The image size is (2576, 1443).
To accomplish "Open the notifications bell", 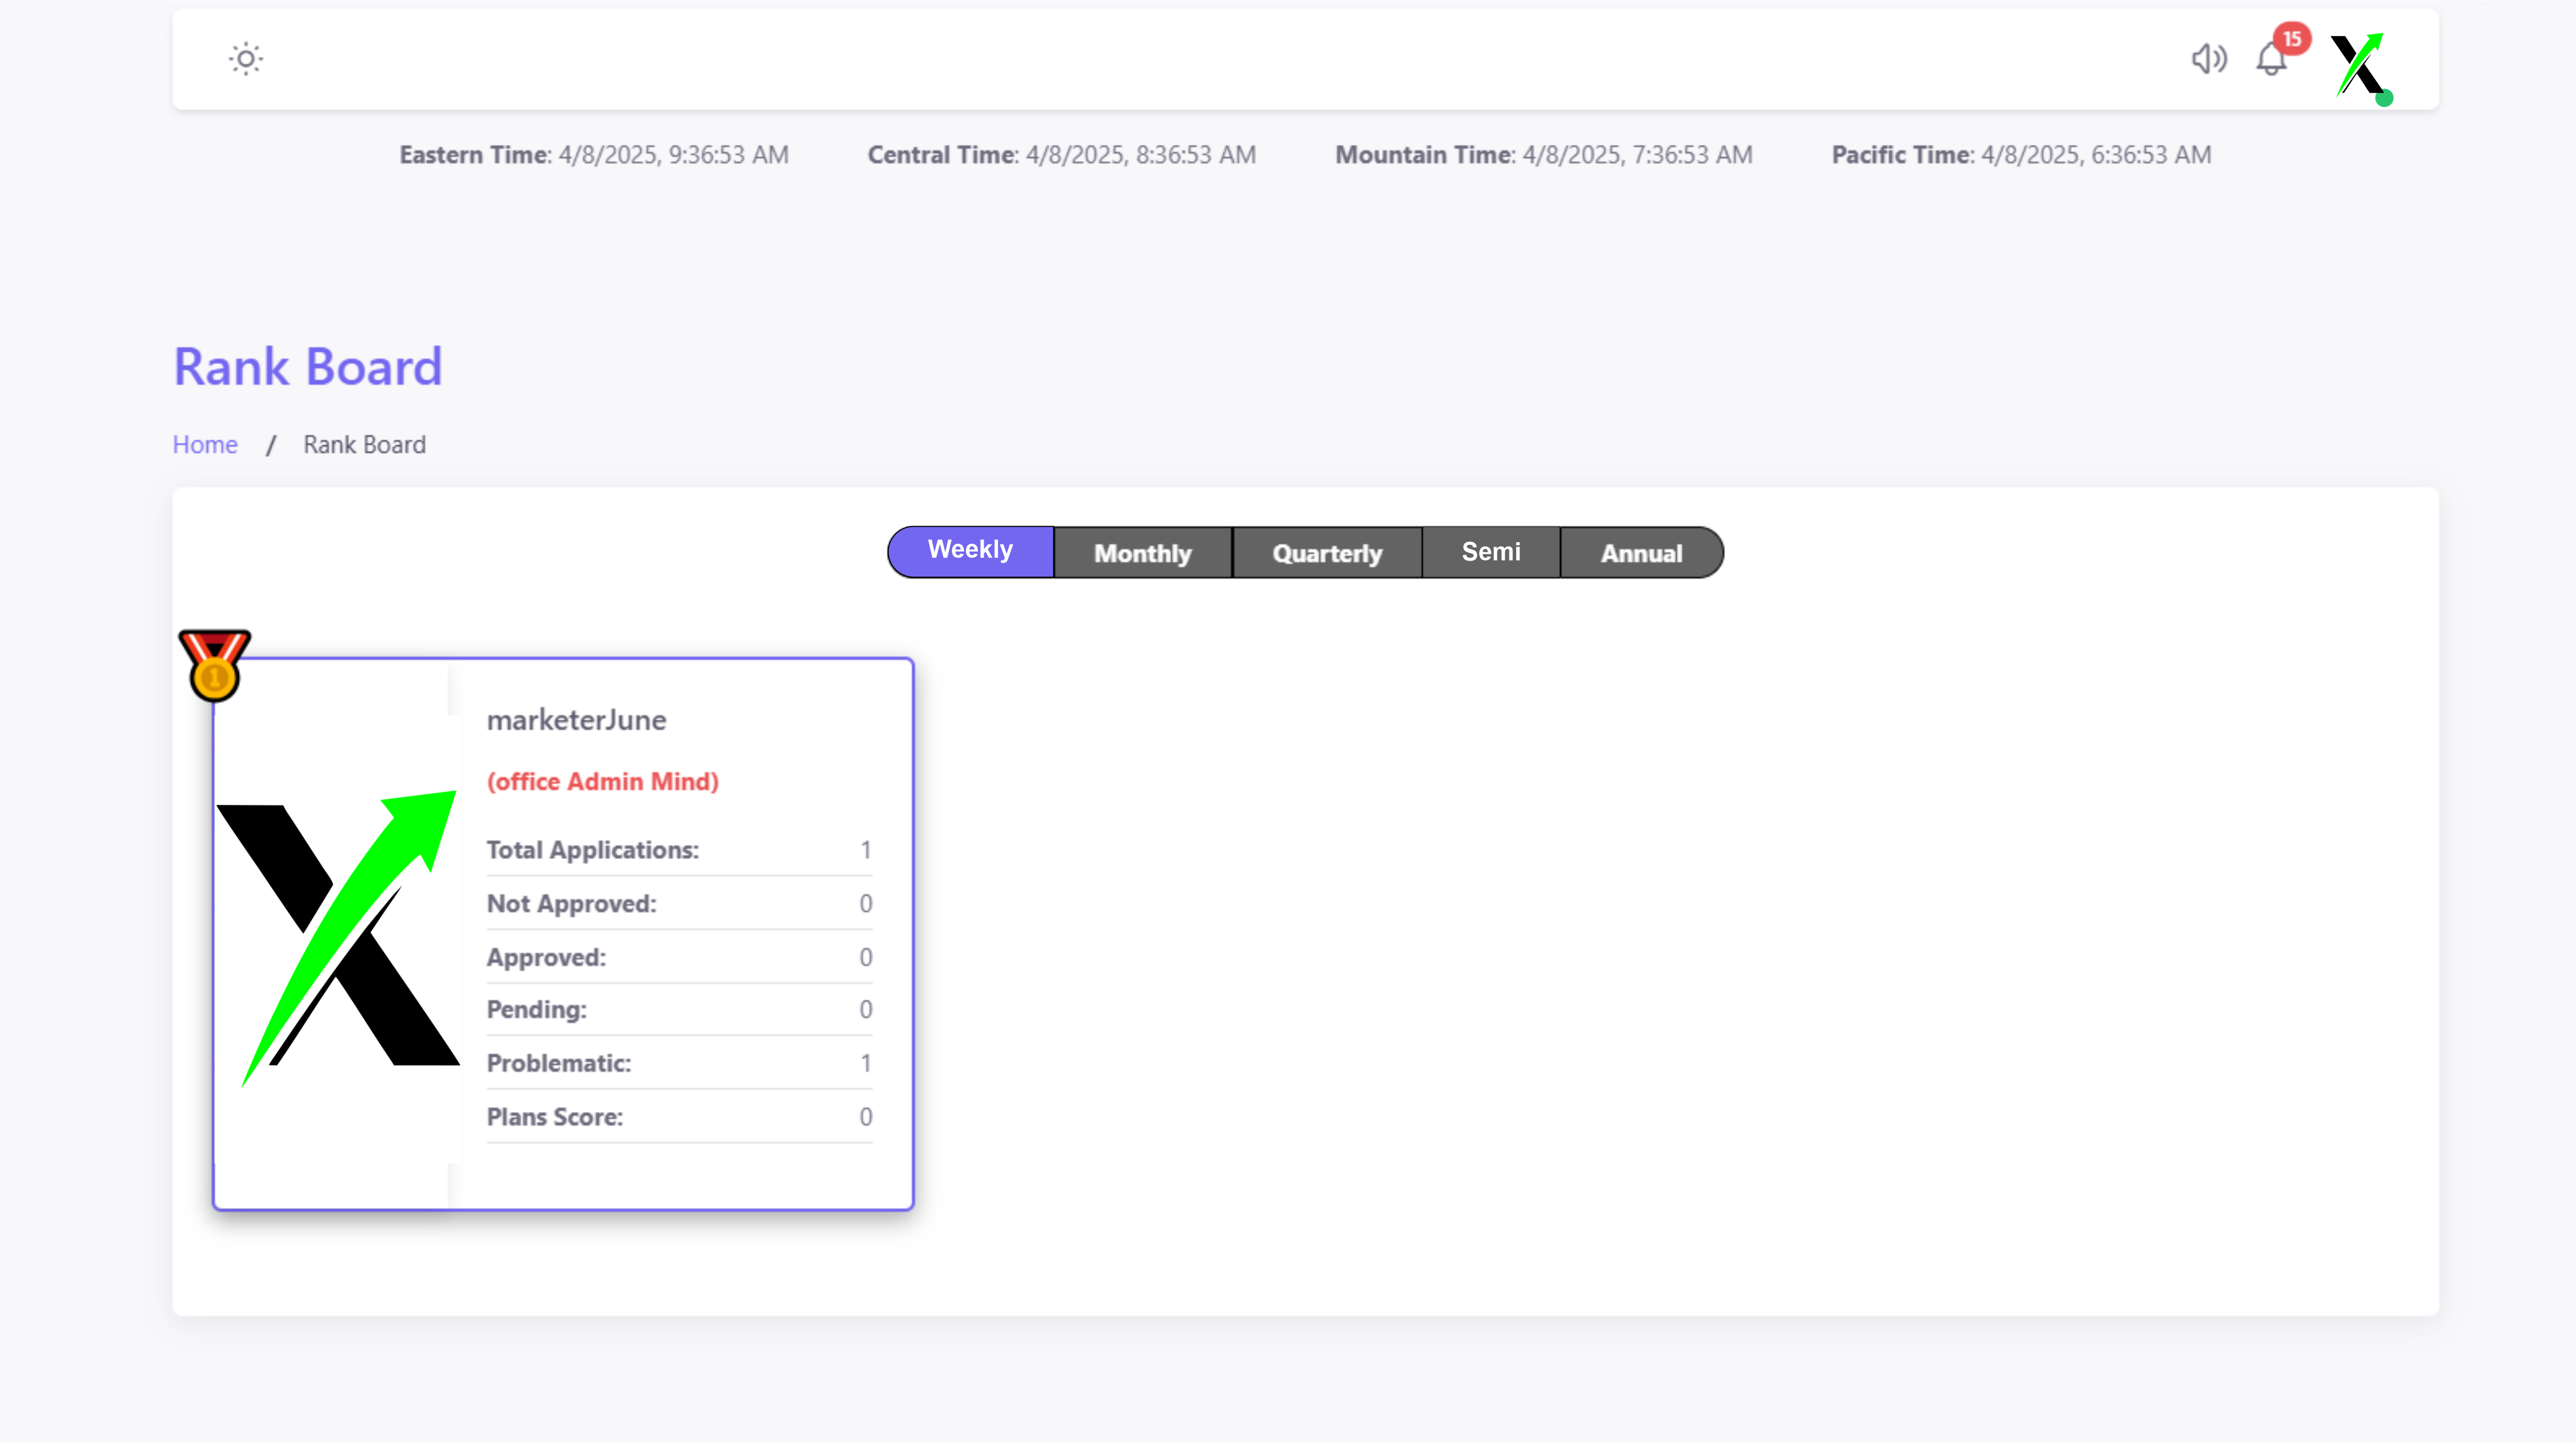I will coord(2271,60).
